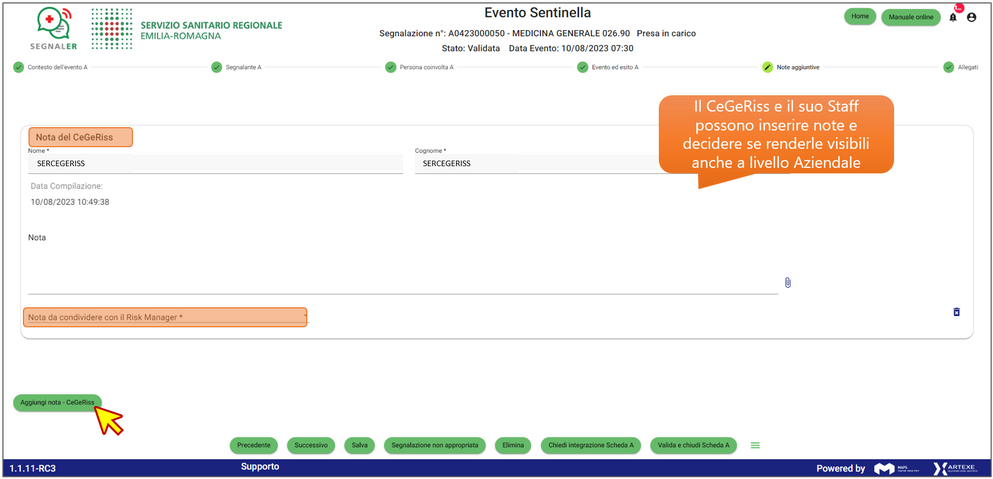Open the hamburger menu beside action buttons

756,445
